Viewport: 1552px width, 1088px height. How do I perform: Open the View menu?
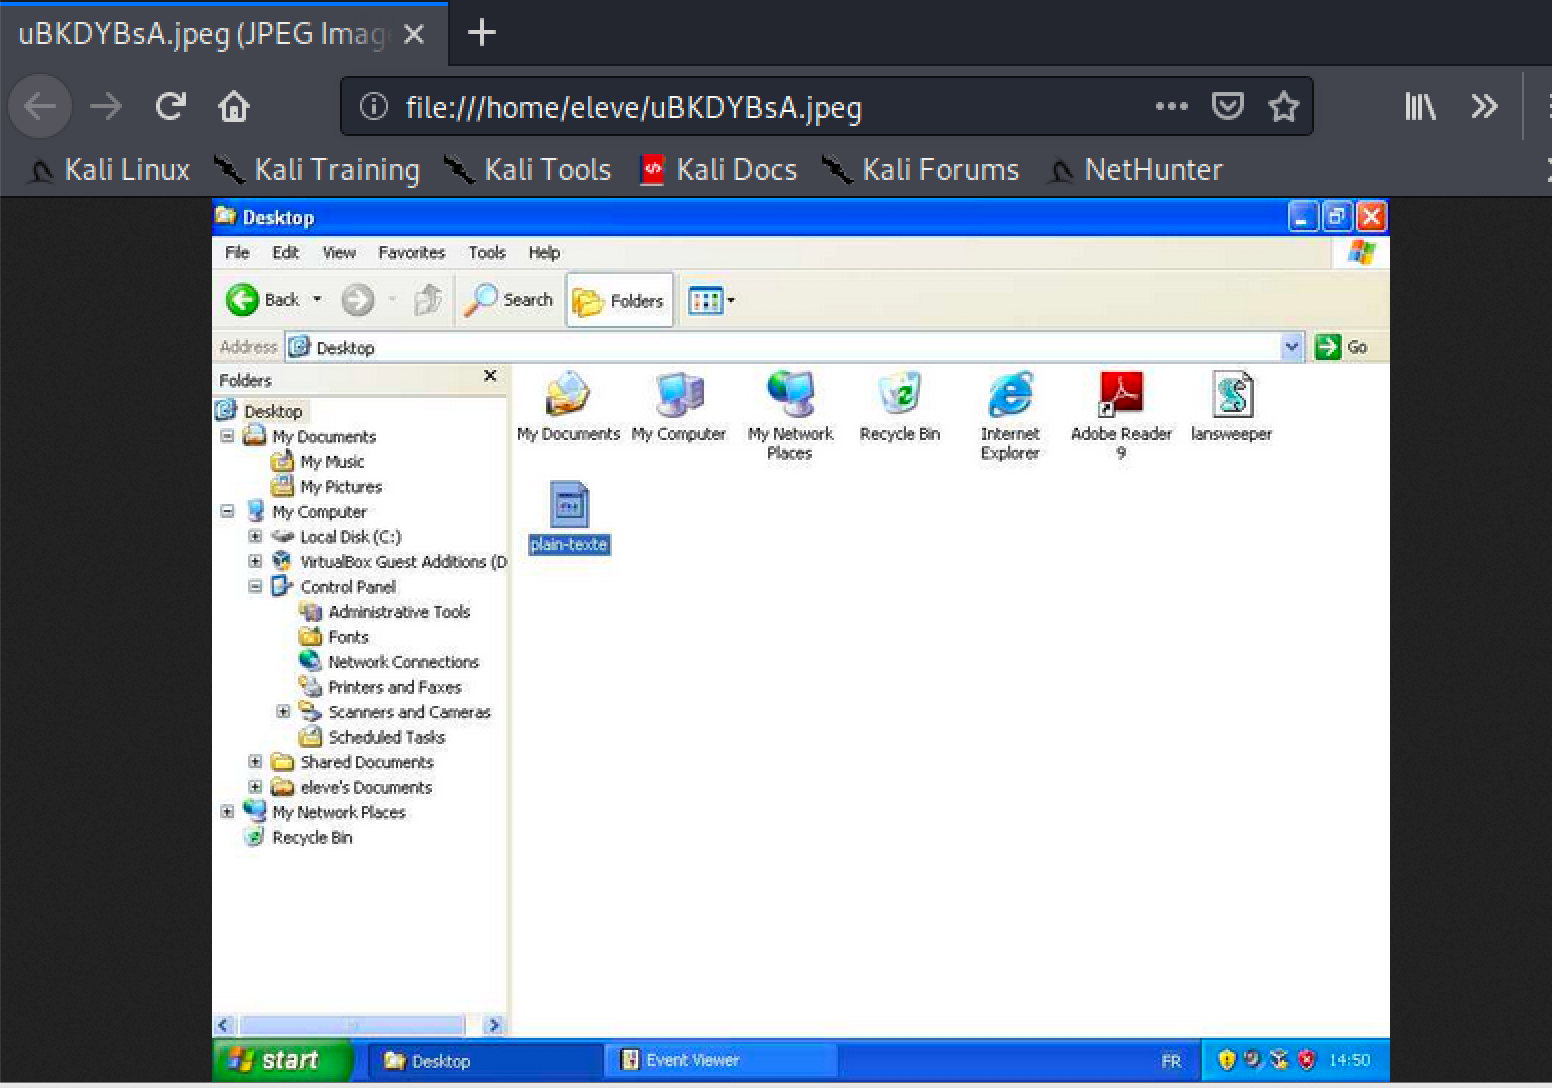tap(339, 253)
